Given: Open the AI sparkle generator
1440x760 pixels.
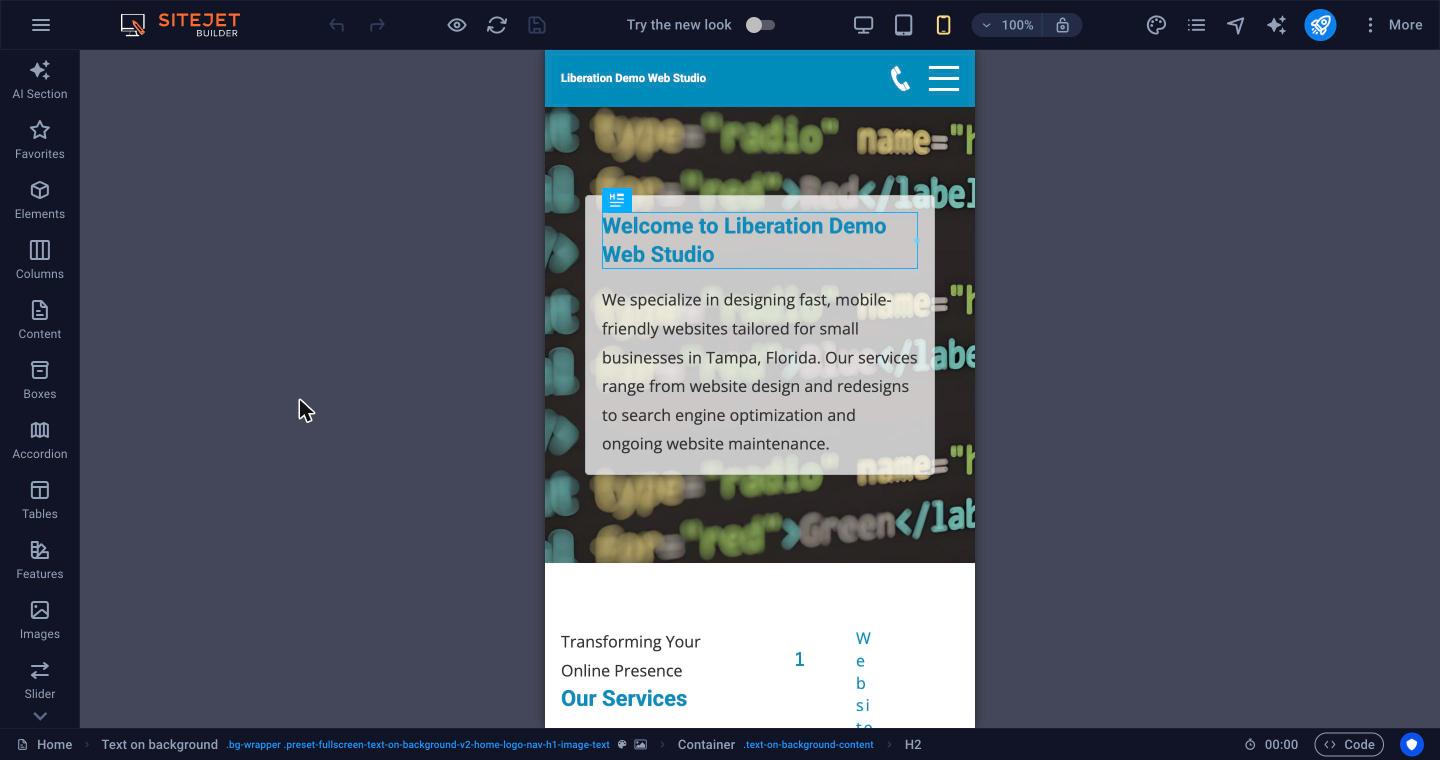Looking at the screenshot, I should 1276,25.
